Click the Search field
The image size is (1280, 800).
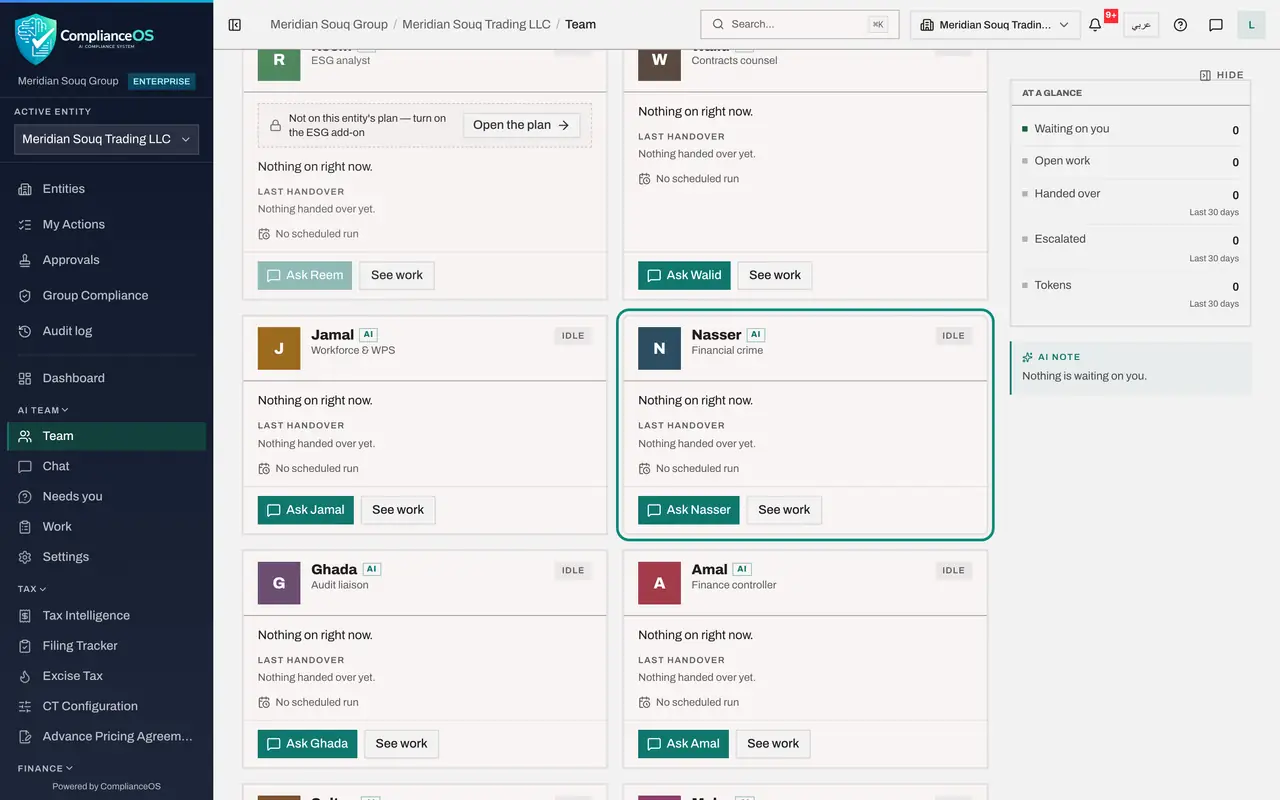(x=800, y=25)
